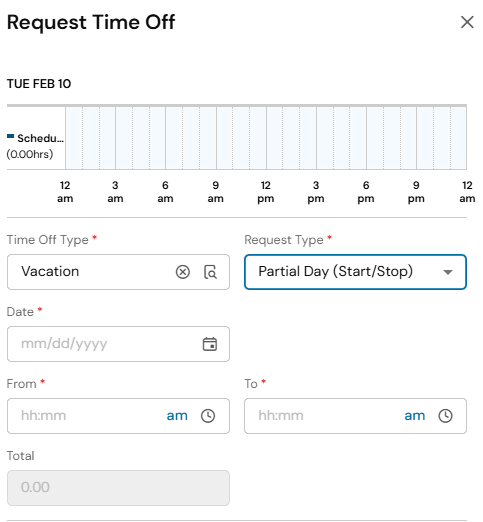Click the 6 pm timeline column
483x522 pixels.
[x=375, y=138]
